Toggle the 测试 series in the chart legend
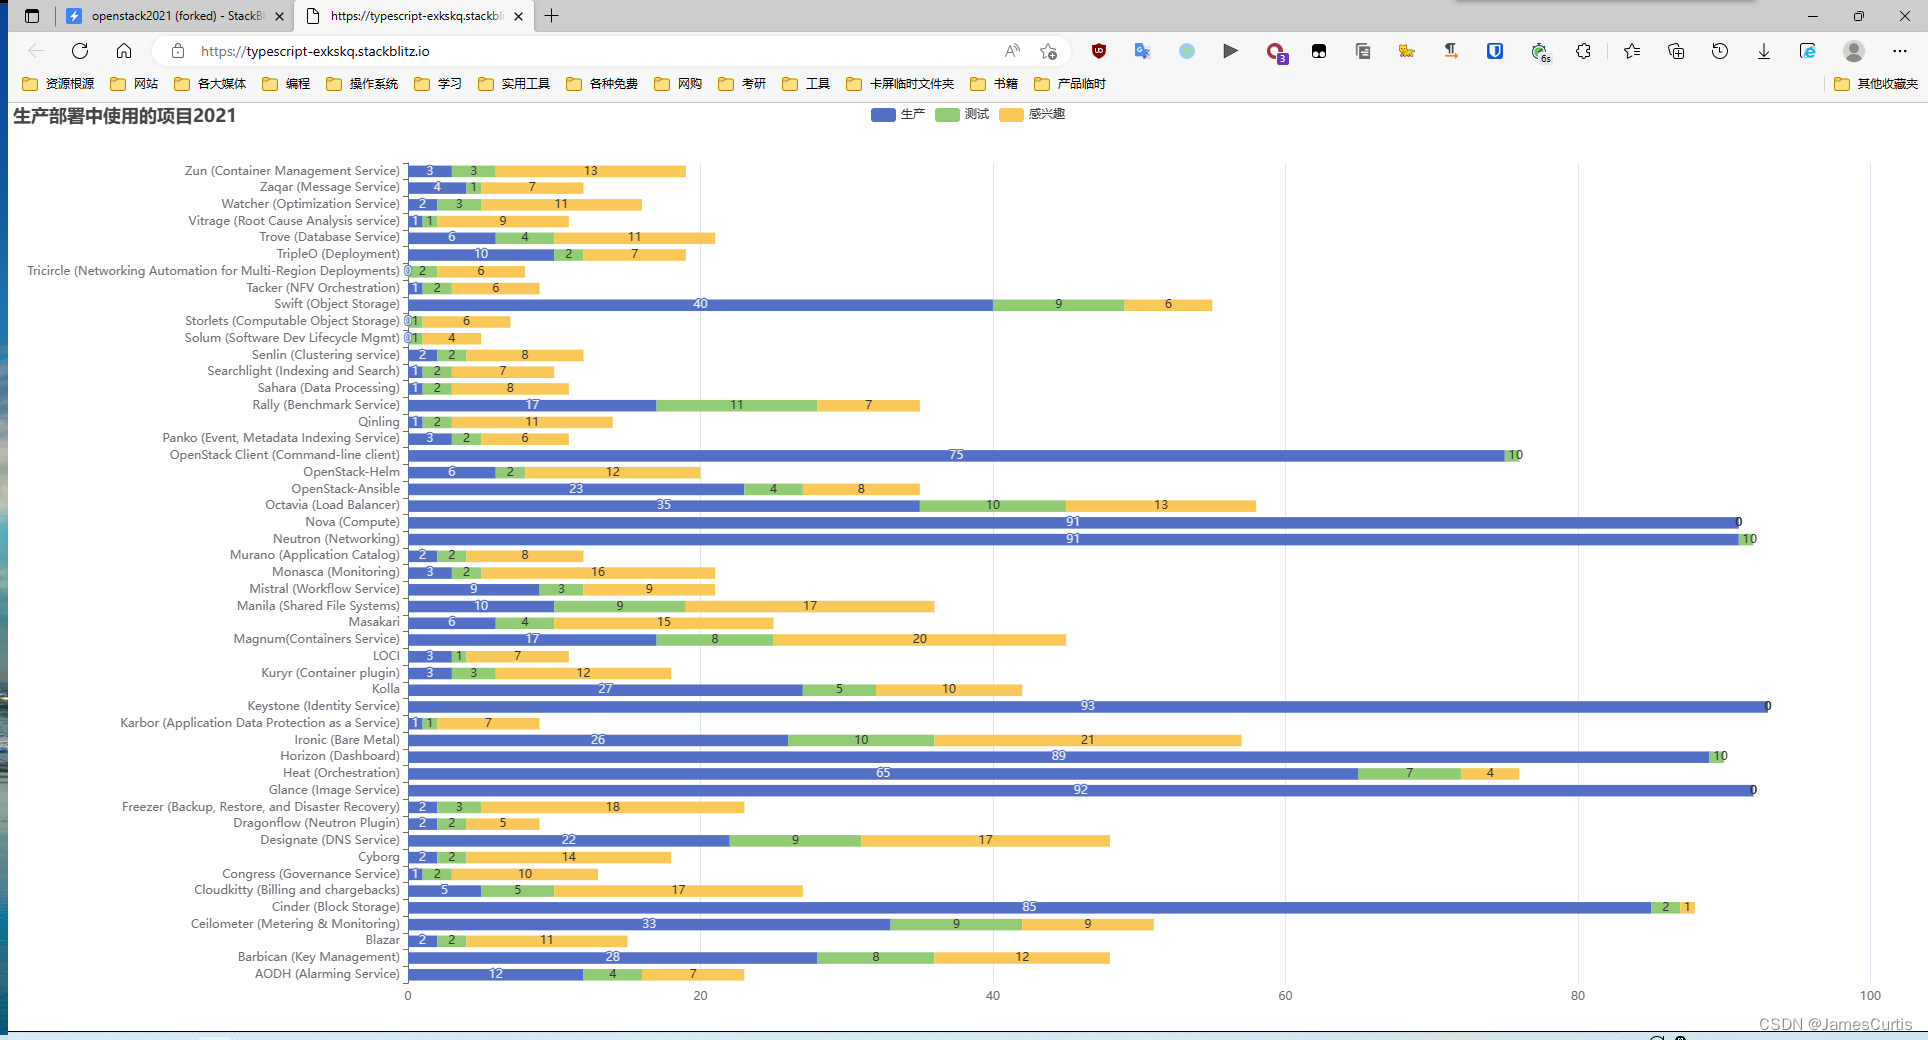The height and width of the screenshot is (1040, 1928). pos(961,115)
